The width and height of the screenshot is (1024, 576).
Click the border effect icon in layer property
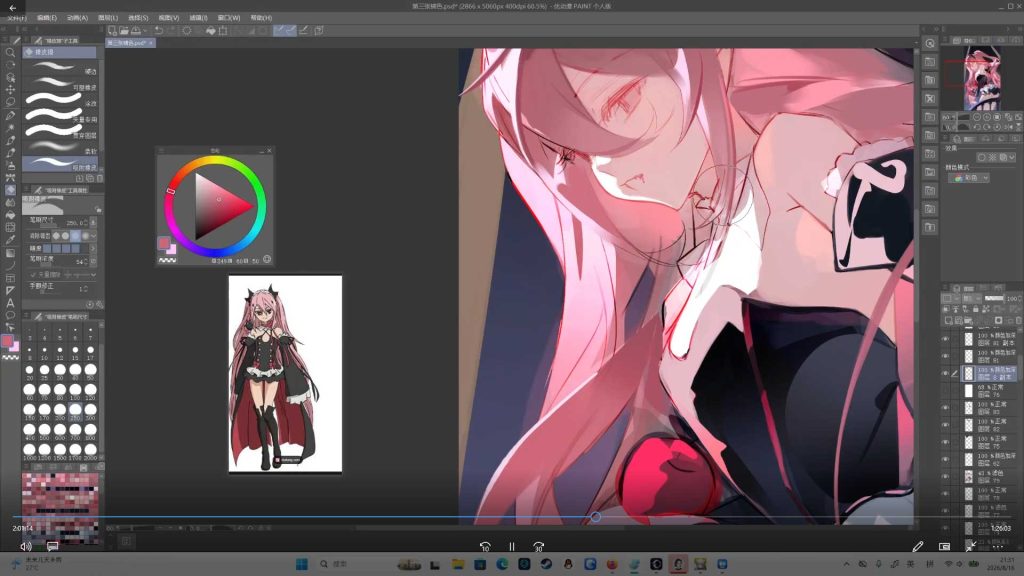click(982, 157)
